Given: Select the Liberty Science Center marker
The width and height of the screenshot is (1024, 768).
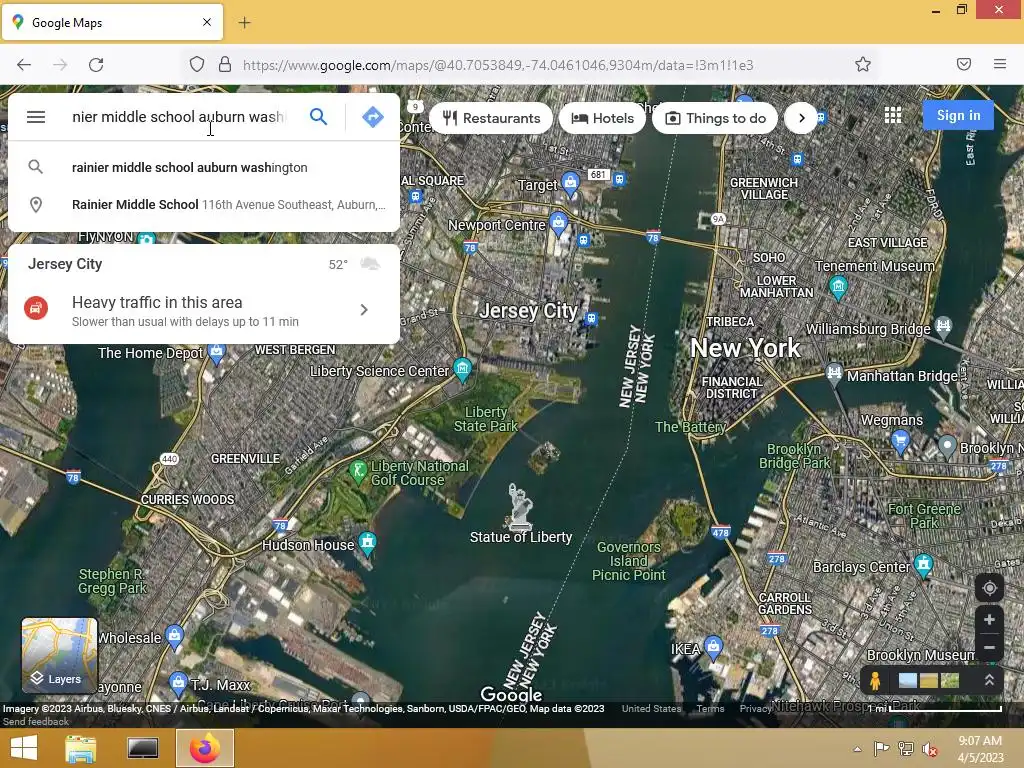Looking at the screenshot, I should [462, 369].
